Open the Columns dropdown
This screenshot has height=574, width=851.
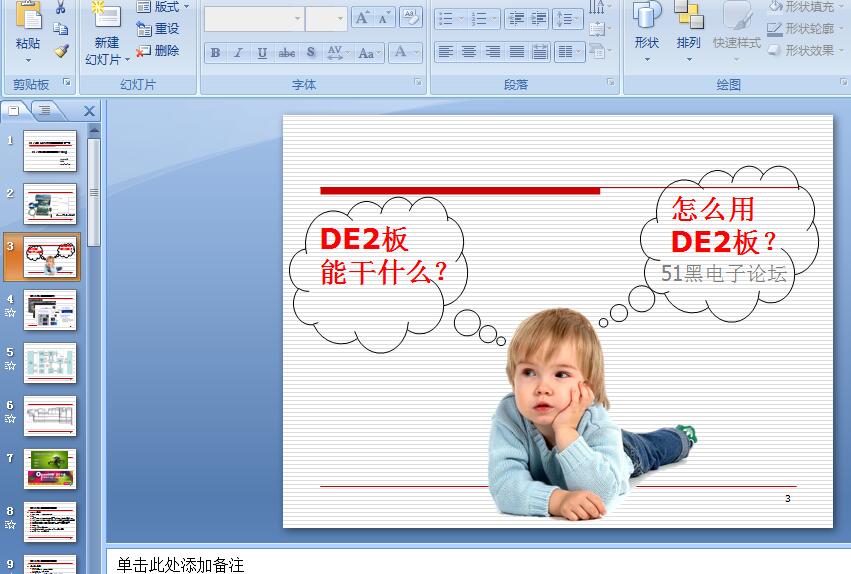click(x=569, y=52)
